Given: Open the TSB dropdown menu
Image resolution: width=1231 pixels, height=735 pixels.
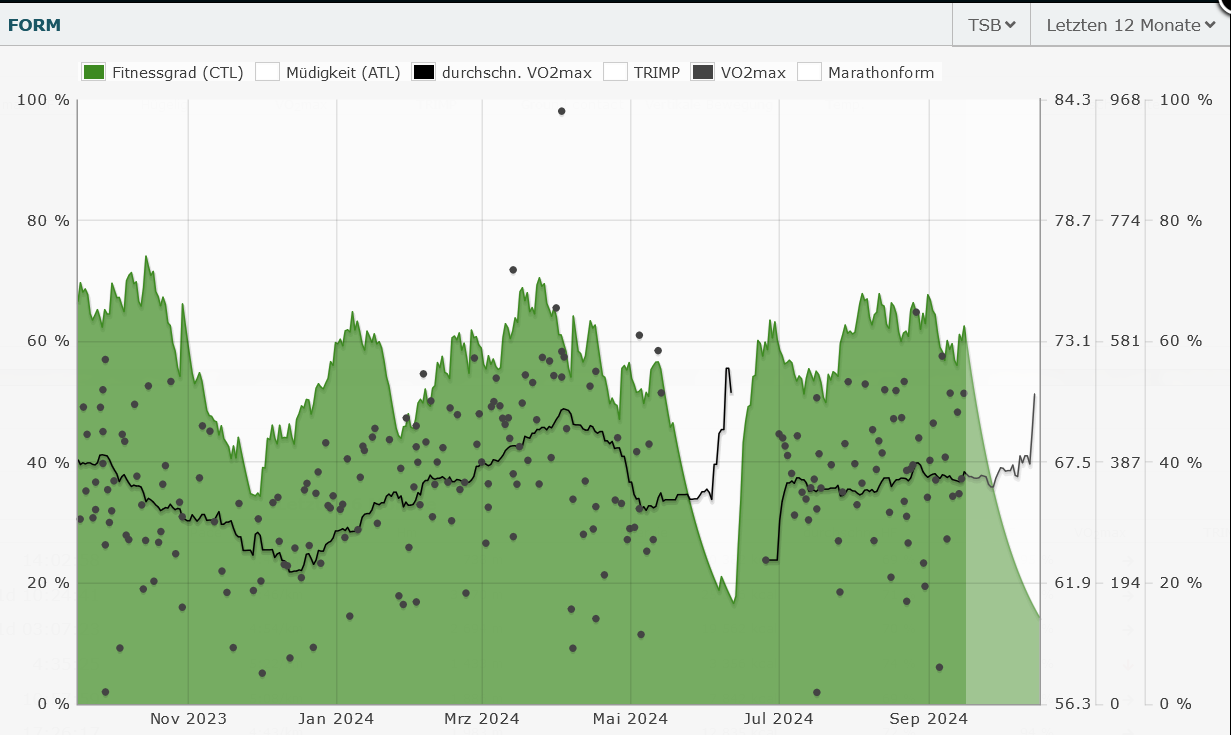Looking at the screenshot, I should coord(991,25).
